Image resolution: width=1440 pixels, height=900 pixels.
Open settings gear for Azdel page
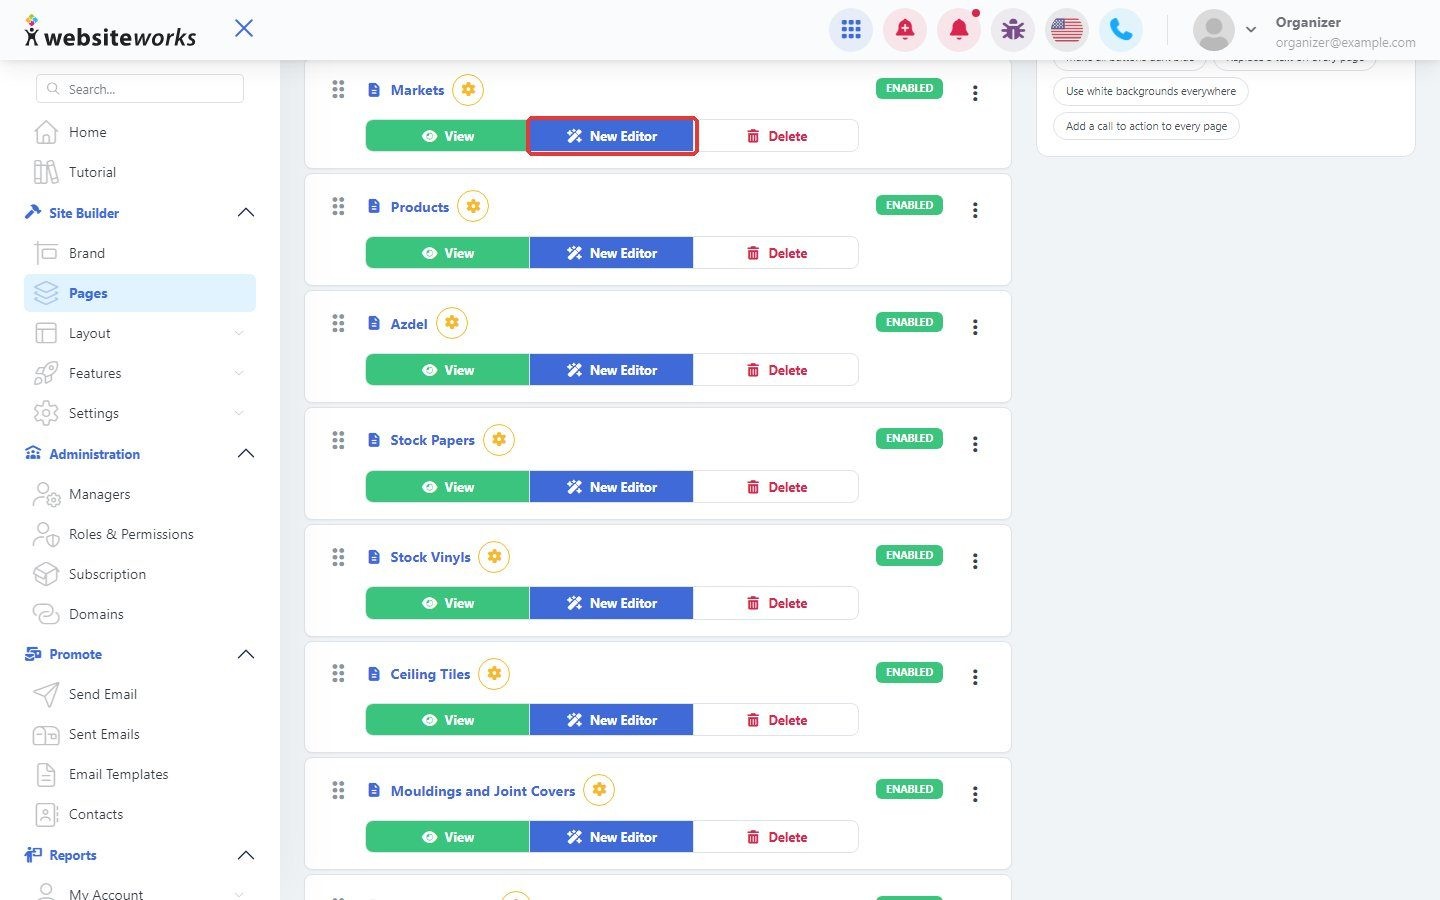452,323
